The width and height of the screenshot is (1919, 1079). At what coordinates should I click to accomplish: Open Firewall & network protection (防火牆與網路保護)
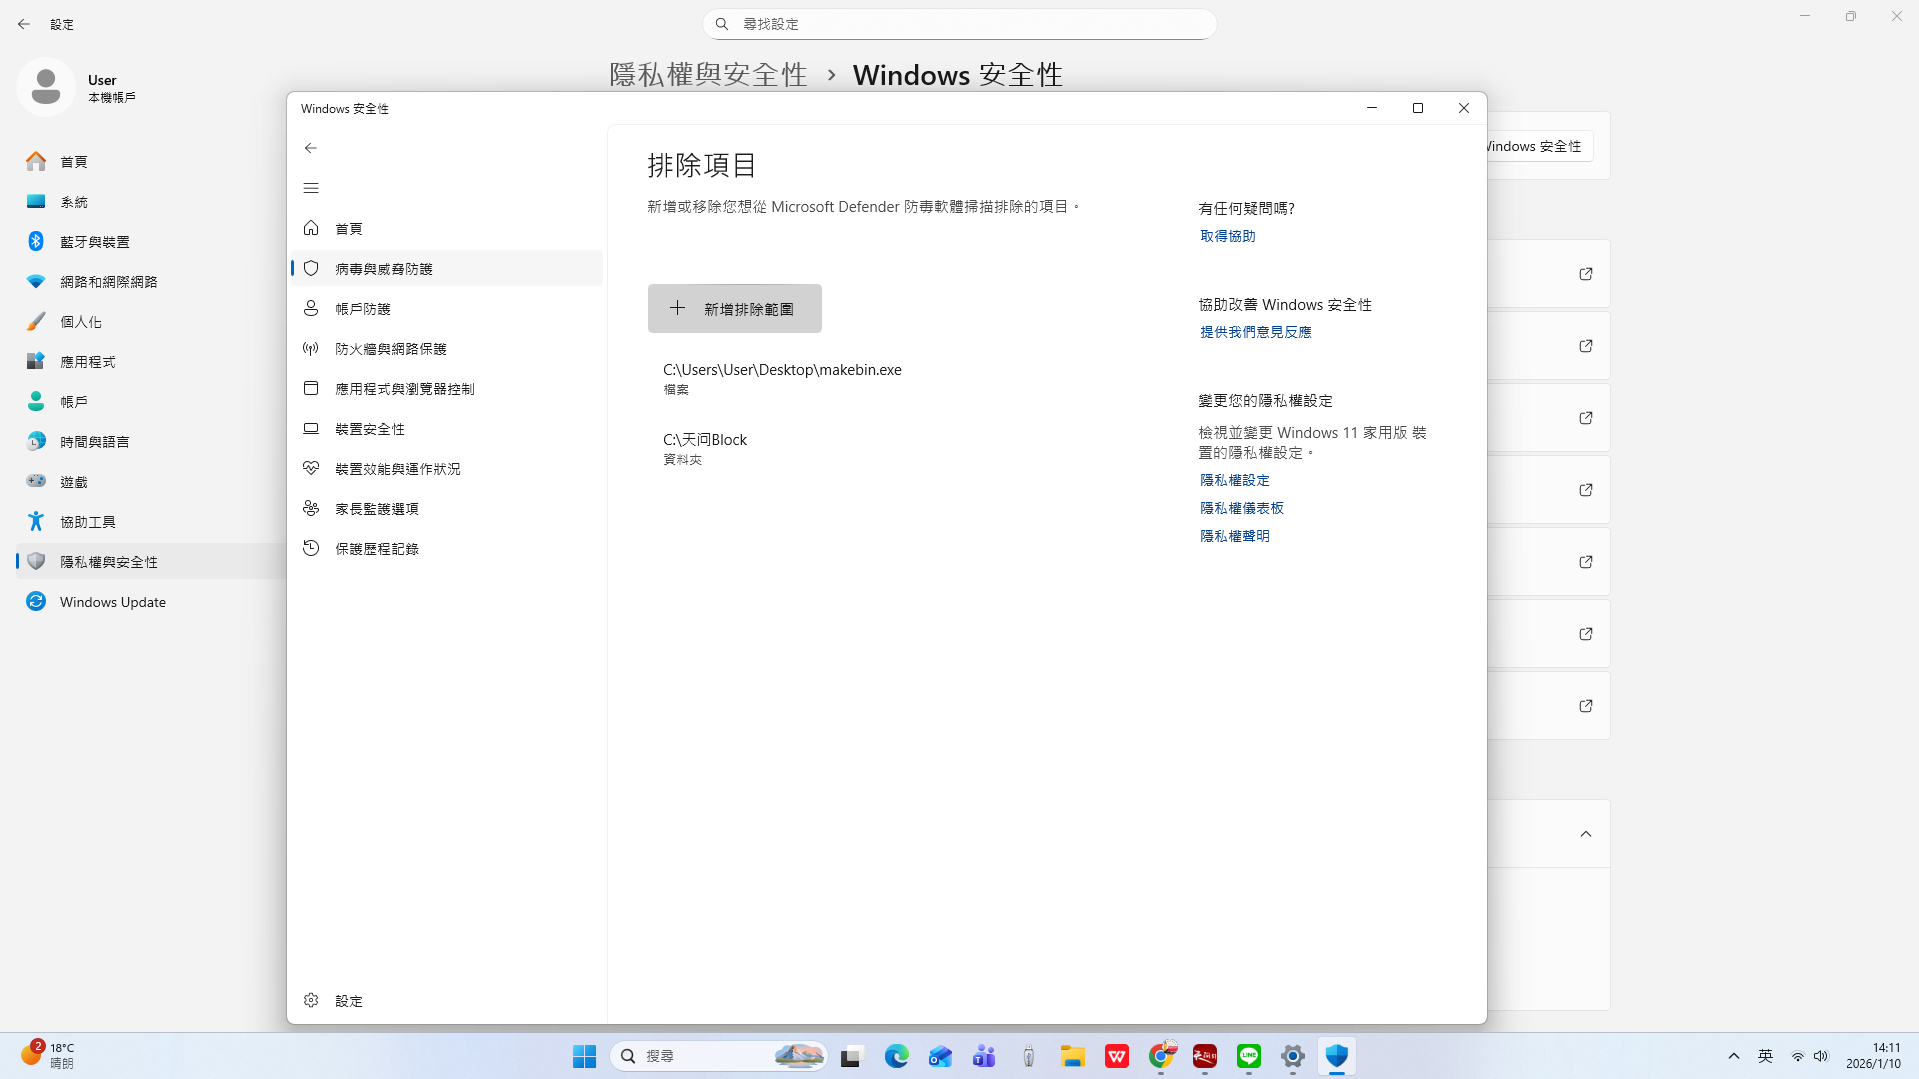(x=446, y=348)
